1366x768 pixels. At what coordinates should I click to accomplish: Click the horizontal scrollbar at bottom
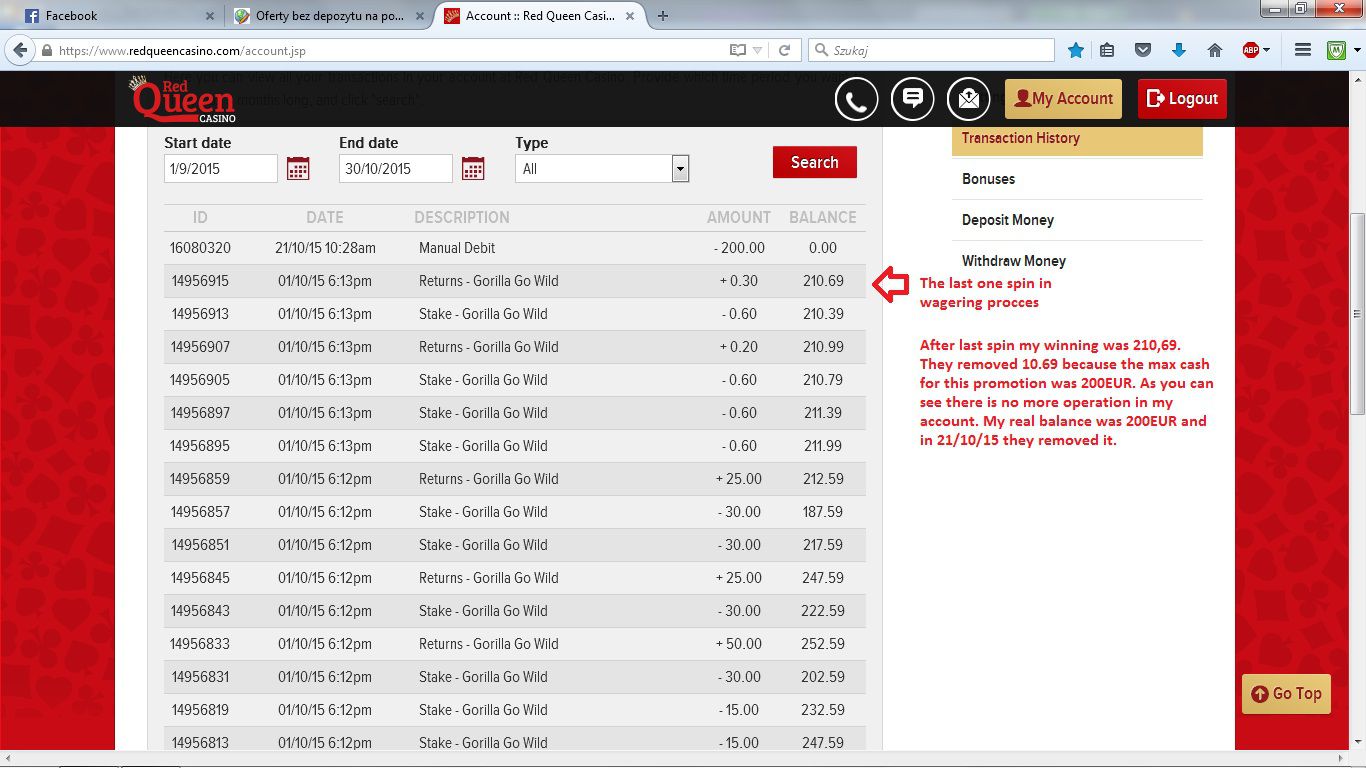(675, 757)
